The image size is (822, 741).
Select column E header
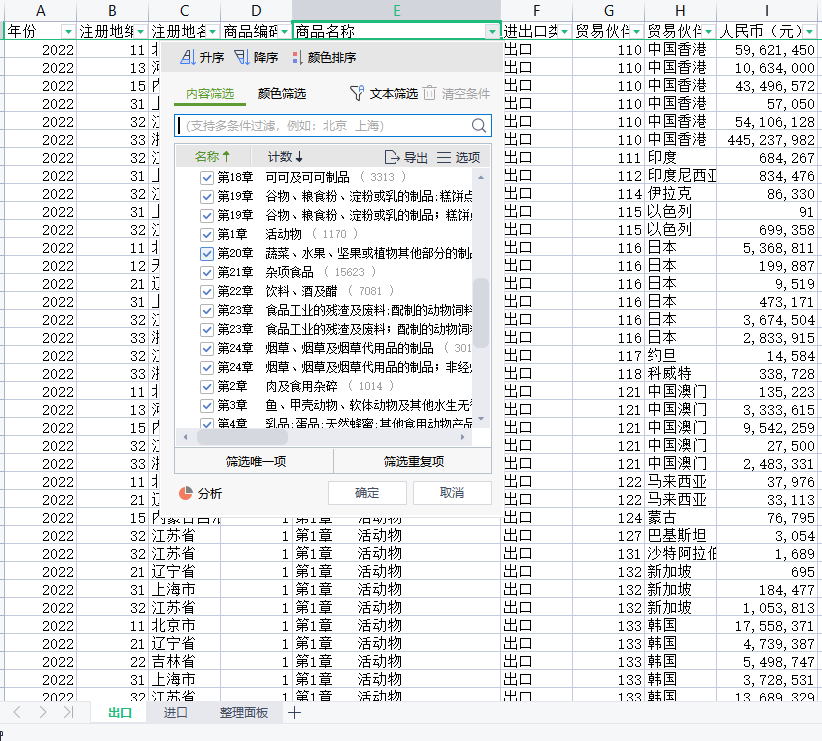(x=396, y=10)
